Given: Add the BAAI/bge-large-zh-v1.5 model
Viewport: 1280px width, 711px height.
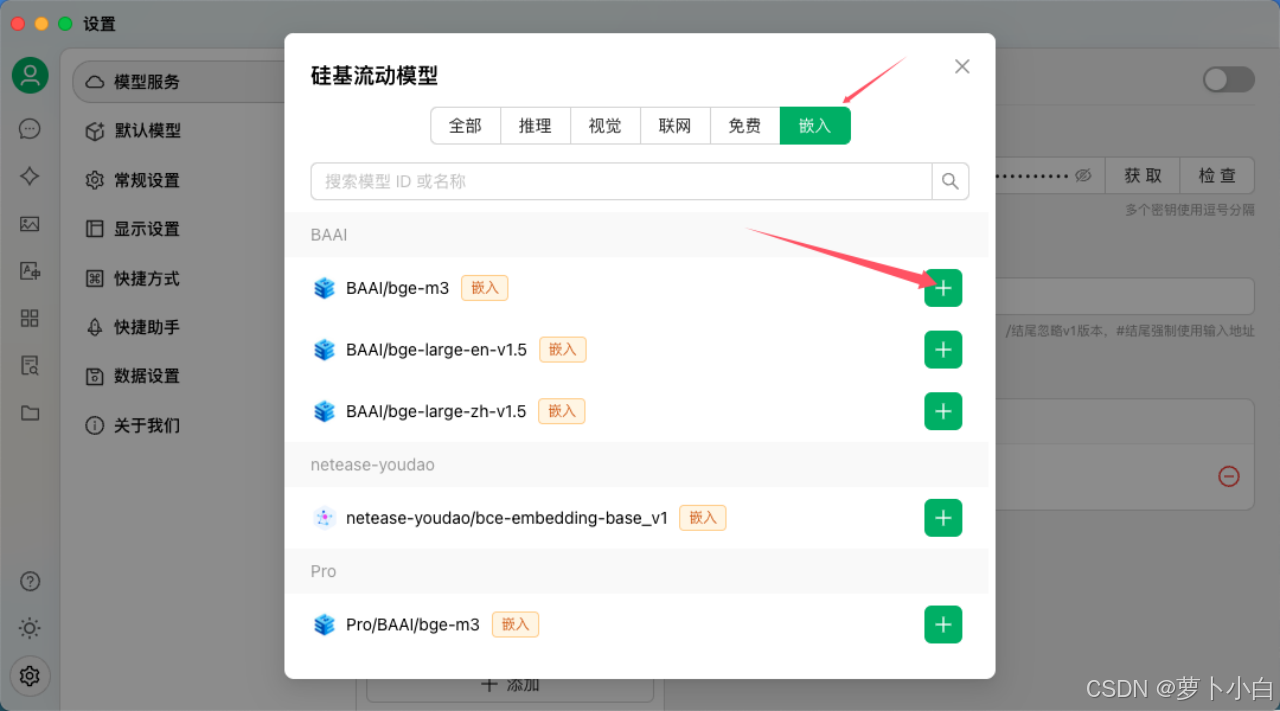Looking at the screenshot, I should click(x=943, y=411).
